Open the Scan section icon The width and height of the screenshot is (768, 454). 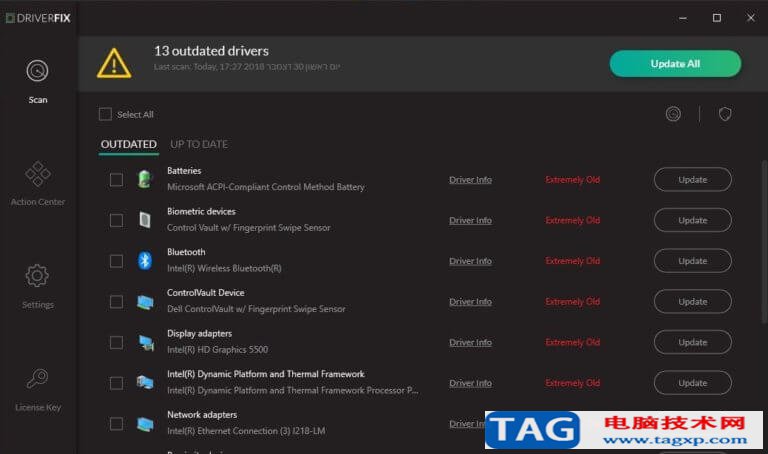pyautogui.click(x=37, y=71)
